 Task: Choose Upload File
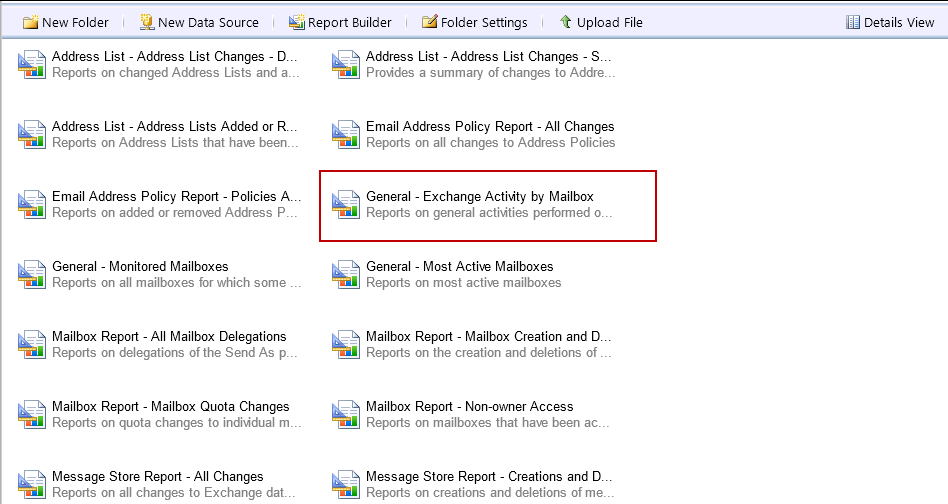pyautogui.click(x=609, y=22)
